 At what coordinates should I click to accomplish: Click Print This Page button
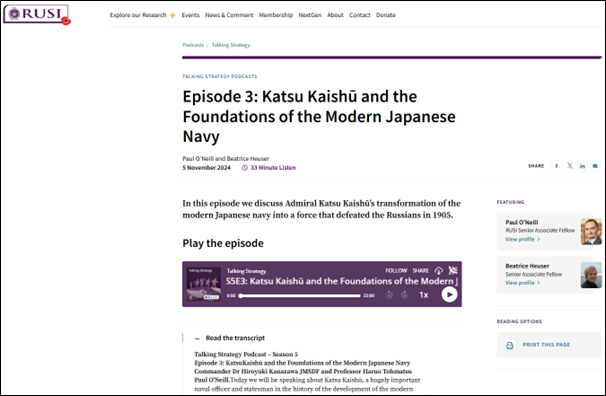[x=546, y=345]
